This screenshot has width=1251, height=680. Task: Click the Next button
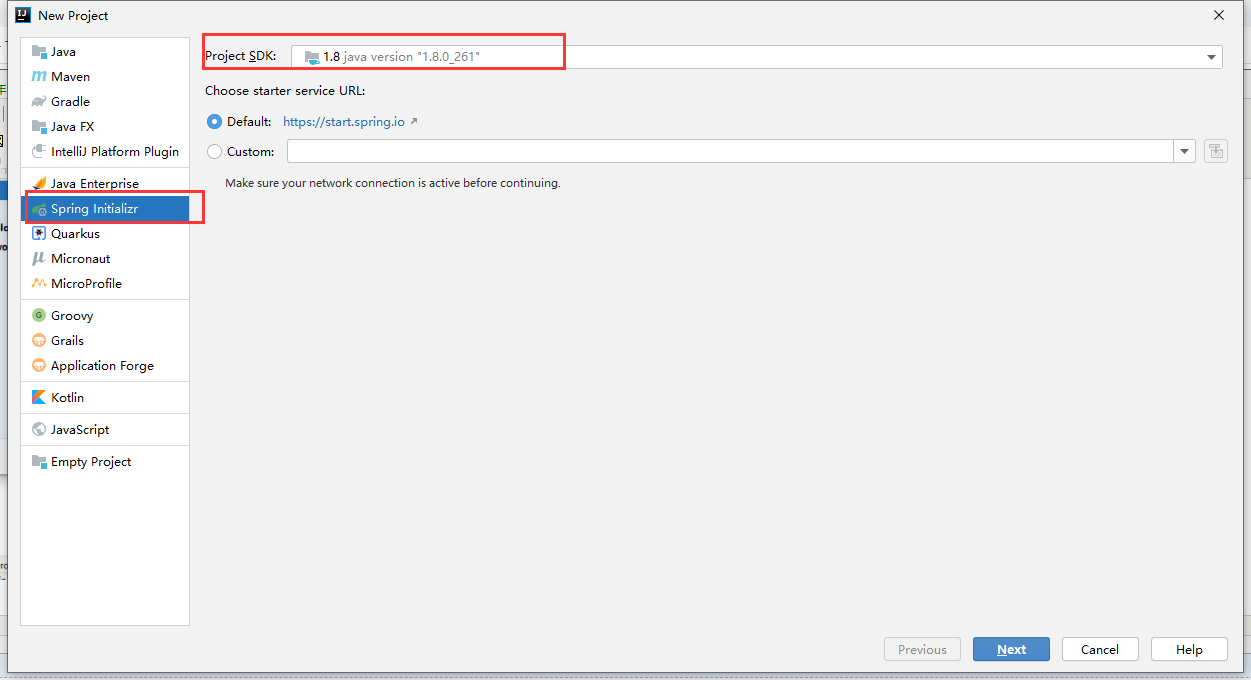[x=1011, y=649]
